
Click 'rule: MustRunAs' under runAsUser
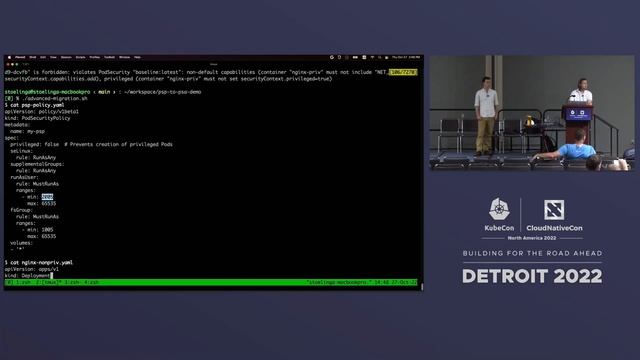point(37,184)
